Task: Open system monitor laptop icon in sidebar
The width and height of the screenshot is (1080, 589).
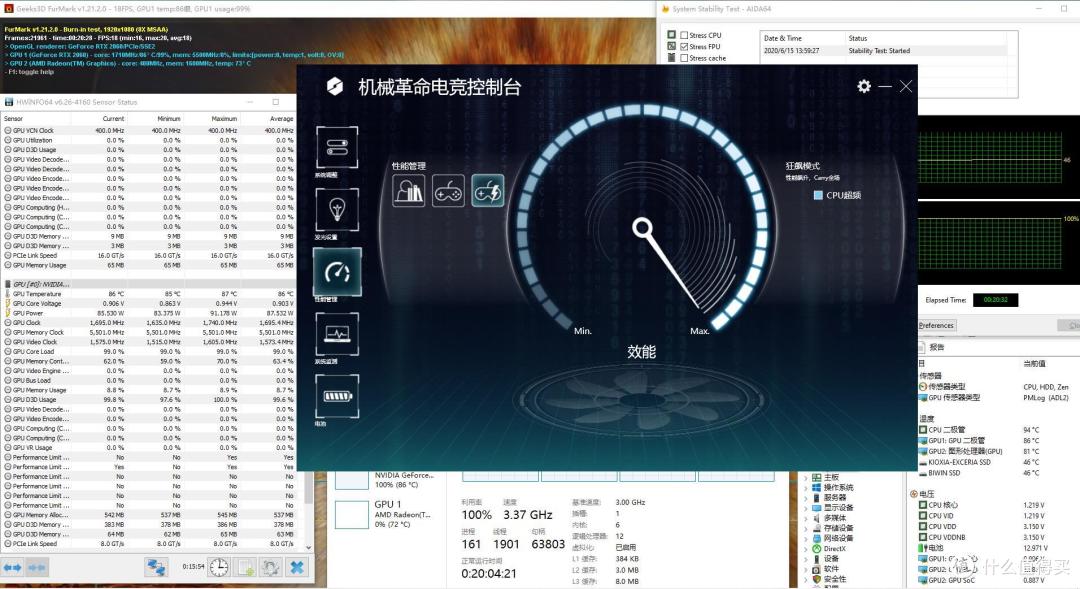Action: pyautogui.click(x=337, y=334)
